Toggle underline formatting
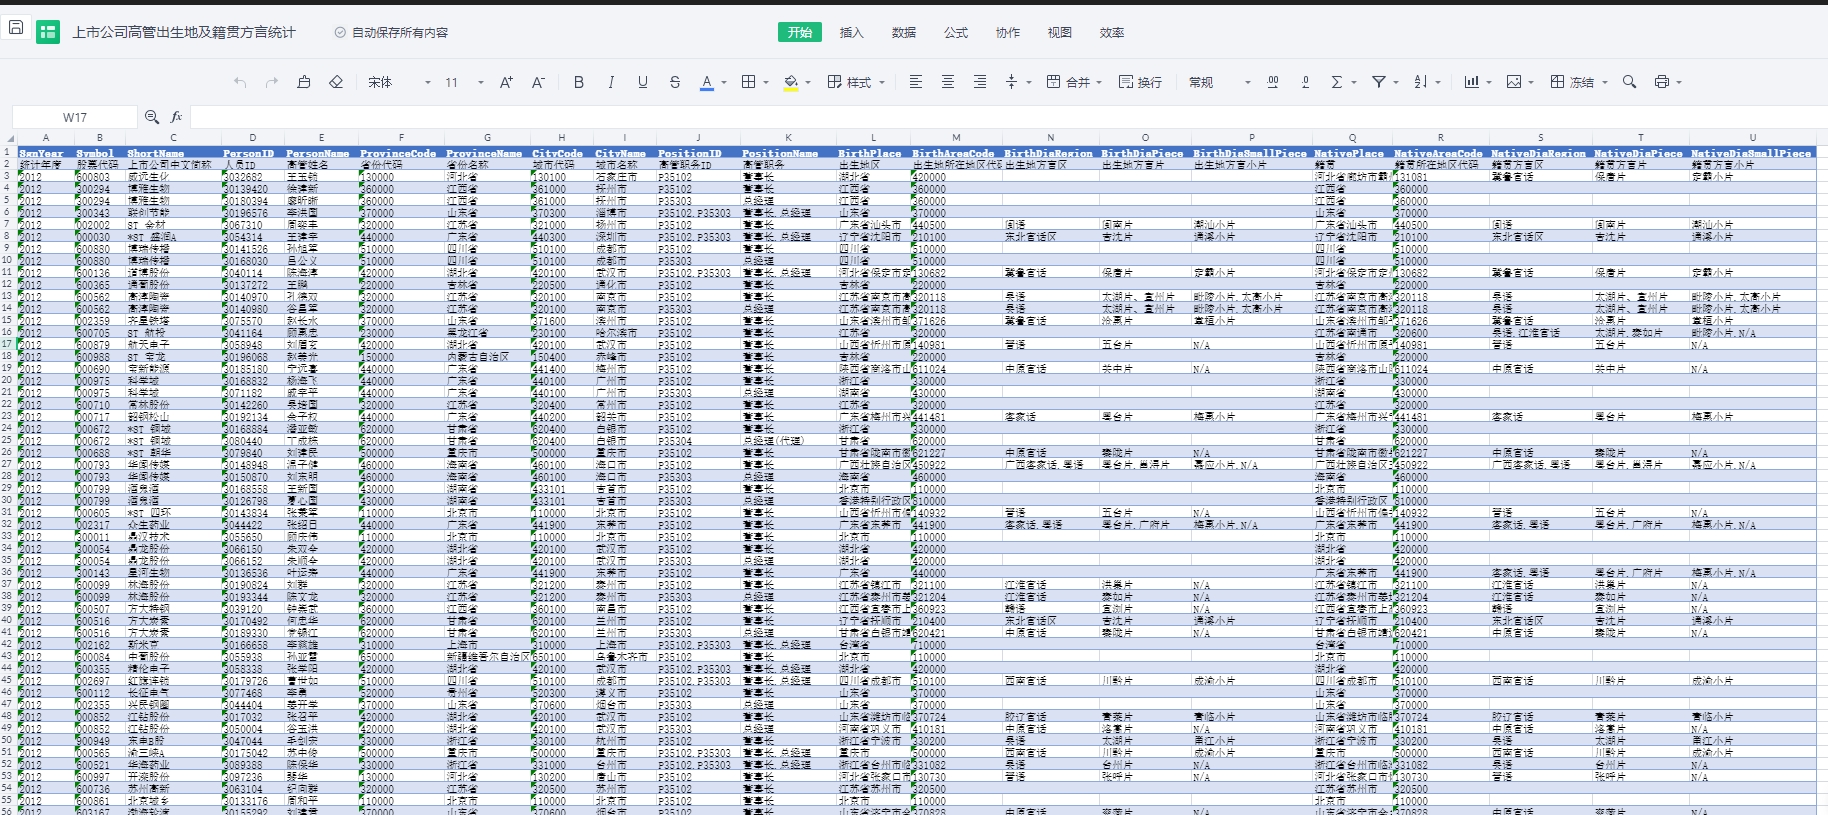This screenshot has width=1828, height=815. (643, 82)
